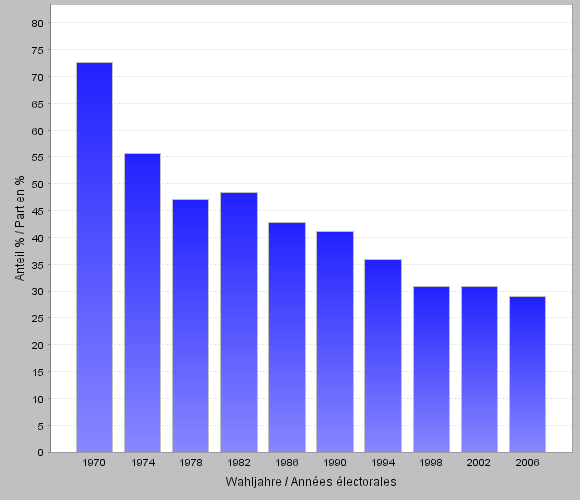Click the 'Anteil % / Part en %' axis title

click(20, 228)
